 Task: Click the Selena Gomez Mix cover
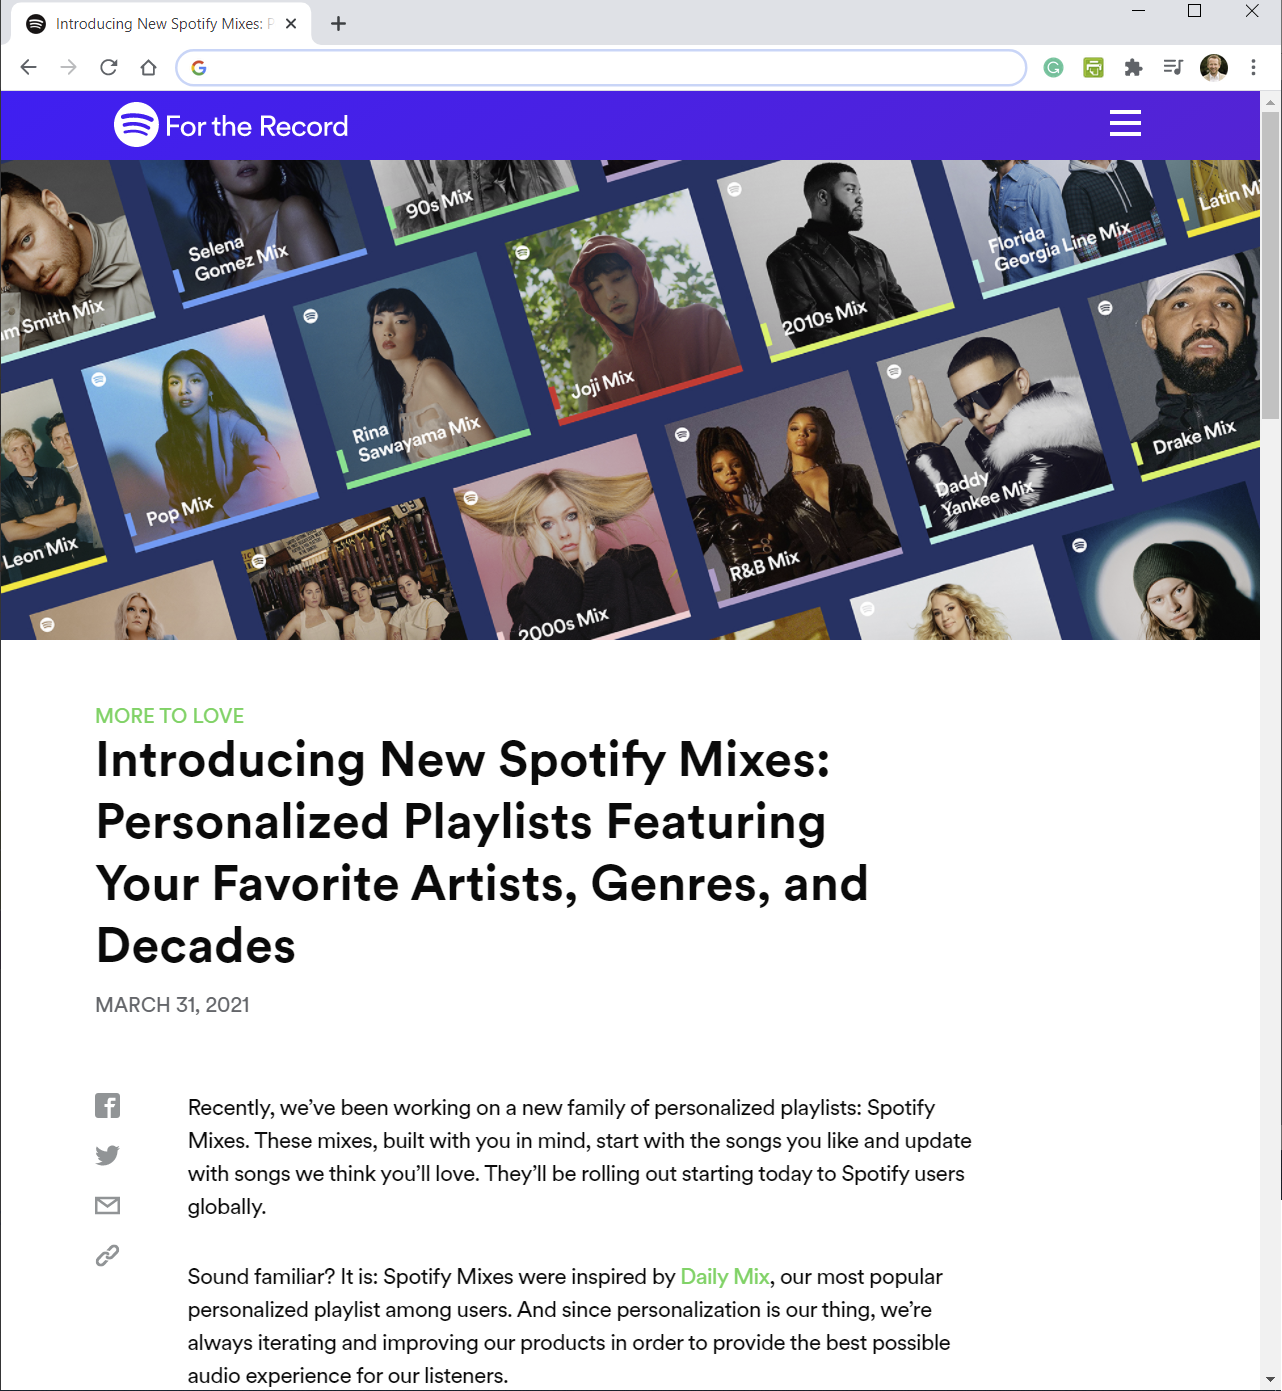[252, 234]
